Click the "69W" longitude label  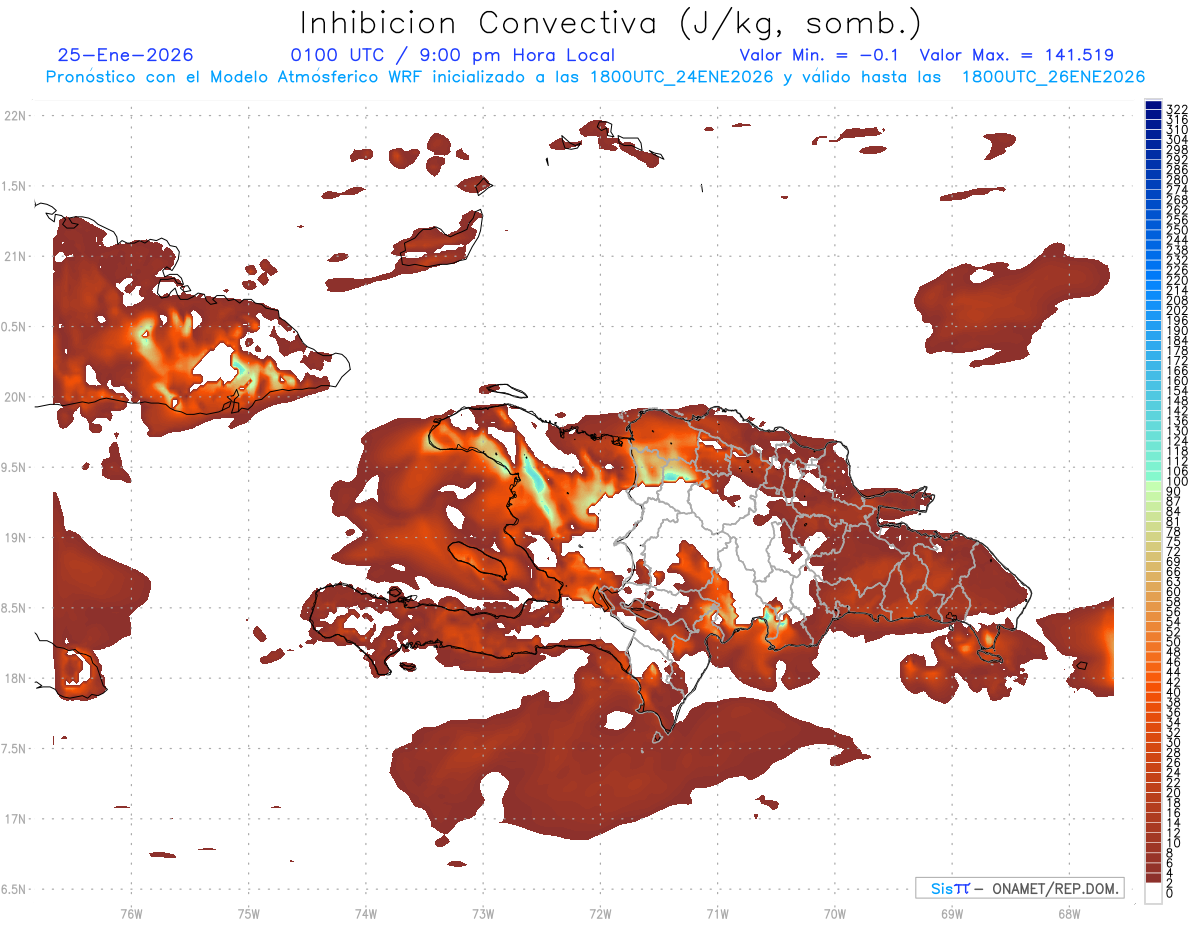click(x=952, y=913)
